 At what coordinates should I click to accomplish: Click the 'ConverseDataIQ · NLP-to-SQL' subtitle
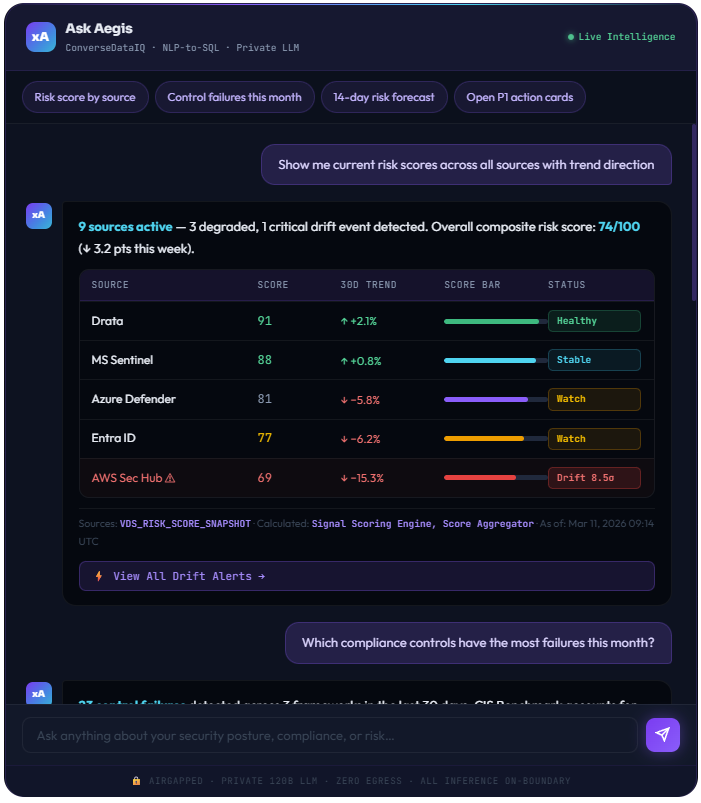click(182, 48)
